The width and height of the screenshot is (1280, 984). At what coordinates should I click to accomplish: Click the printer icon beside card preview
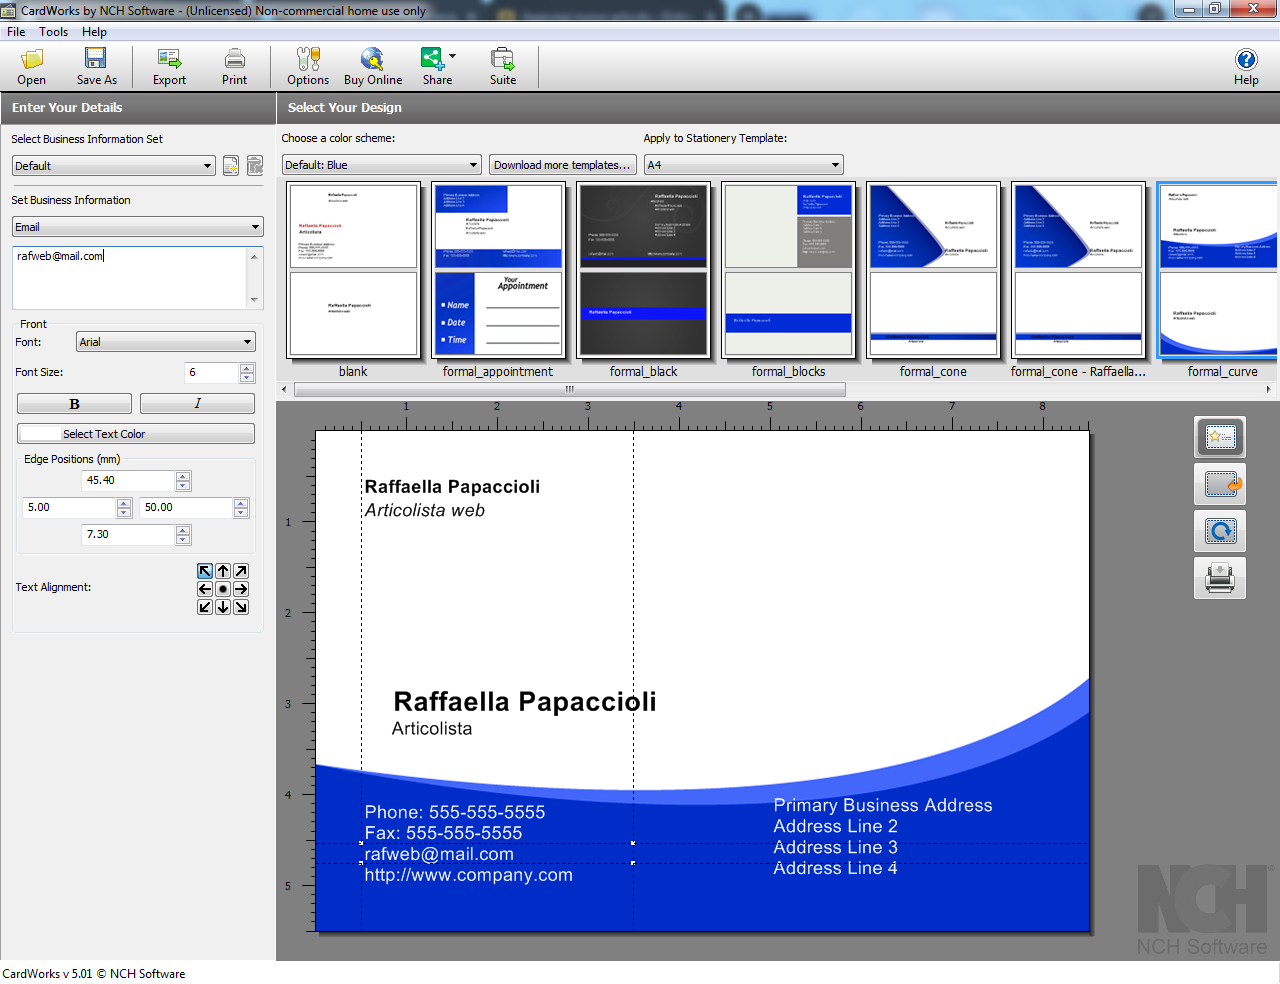(1220, 578)
